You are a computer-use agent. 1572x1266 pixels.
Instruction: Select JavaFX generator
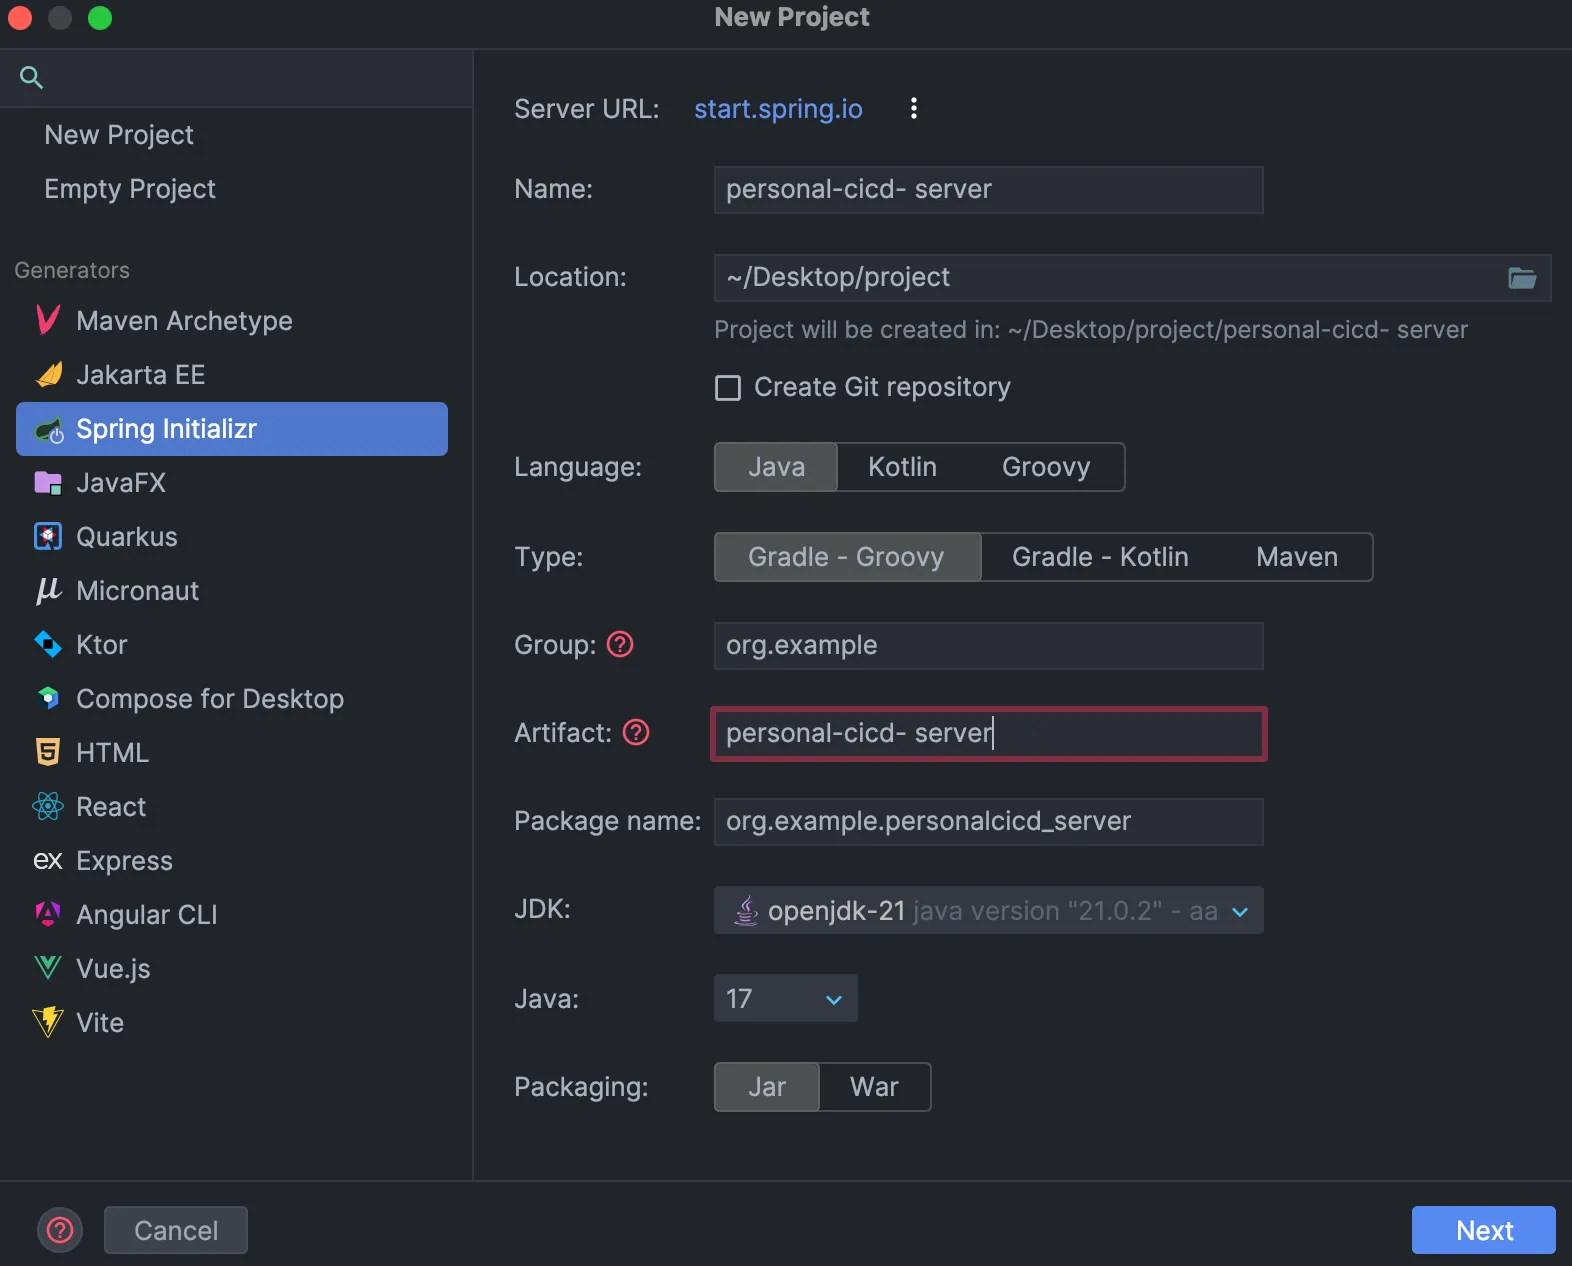pos(232,483)
